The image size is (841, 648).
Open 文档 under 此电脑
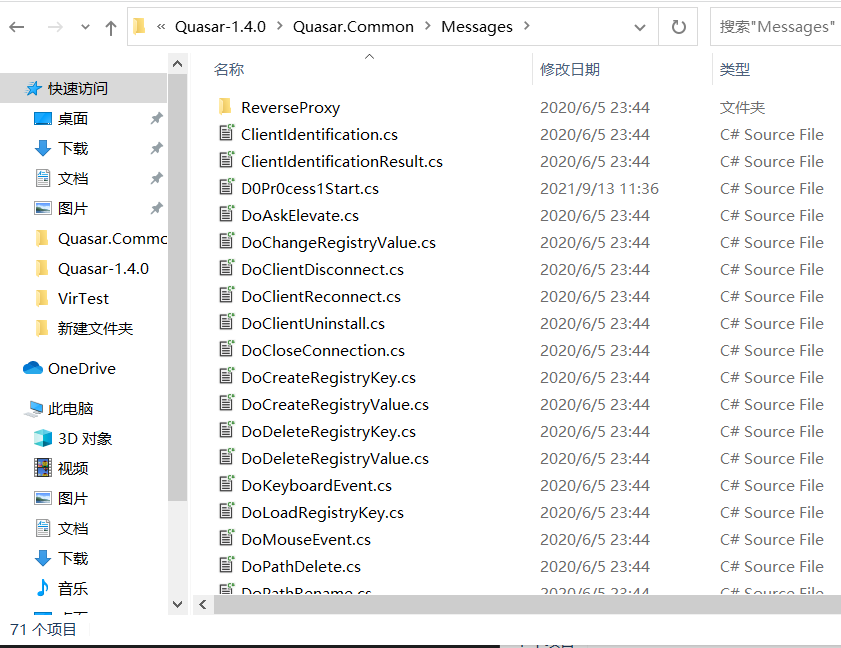pyautogui.click(x=72, y=528)
